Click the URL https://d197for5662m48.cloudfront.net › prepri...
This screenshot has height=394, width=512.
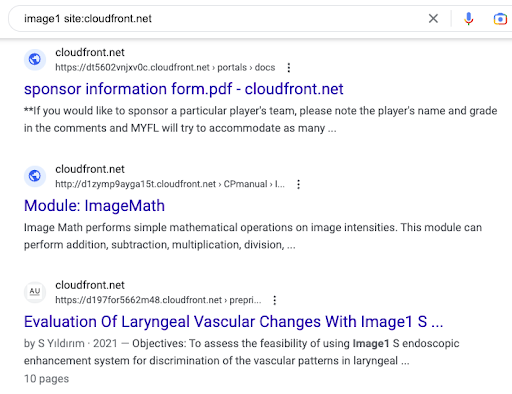158,300
